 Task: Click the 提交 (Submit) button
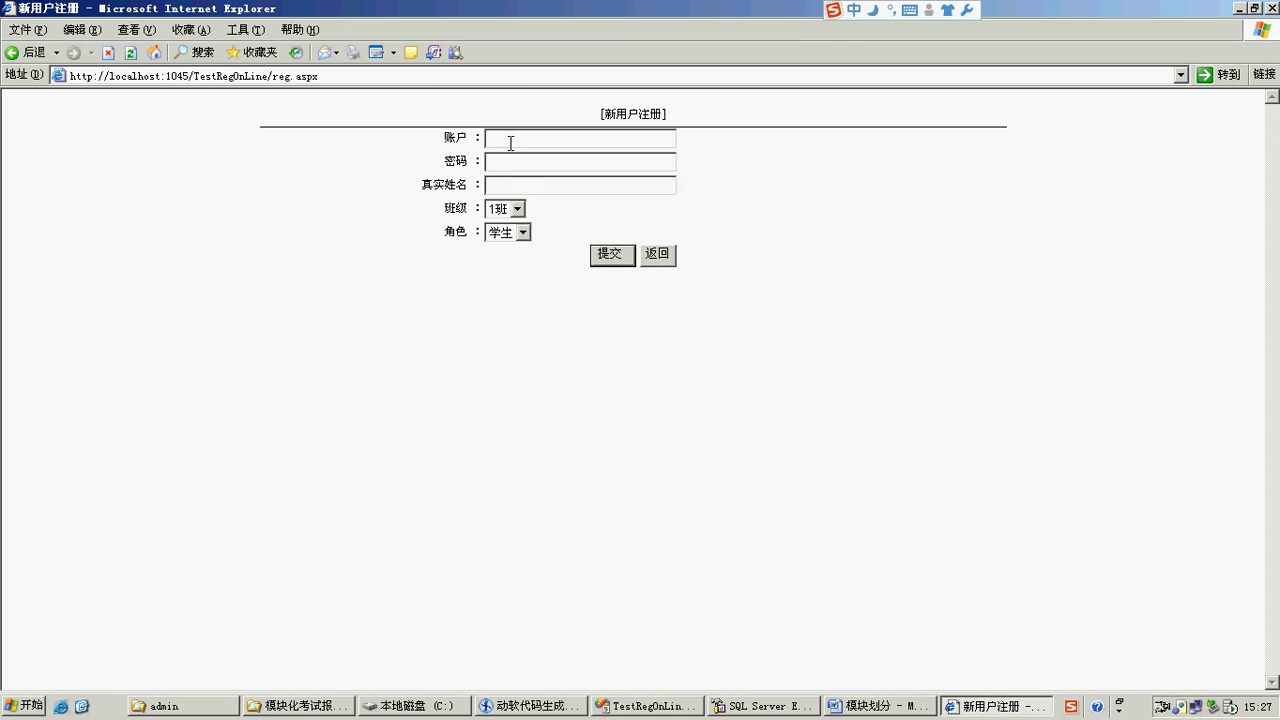coord(612,255)
